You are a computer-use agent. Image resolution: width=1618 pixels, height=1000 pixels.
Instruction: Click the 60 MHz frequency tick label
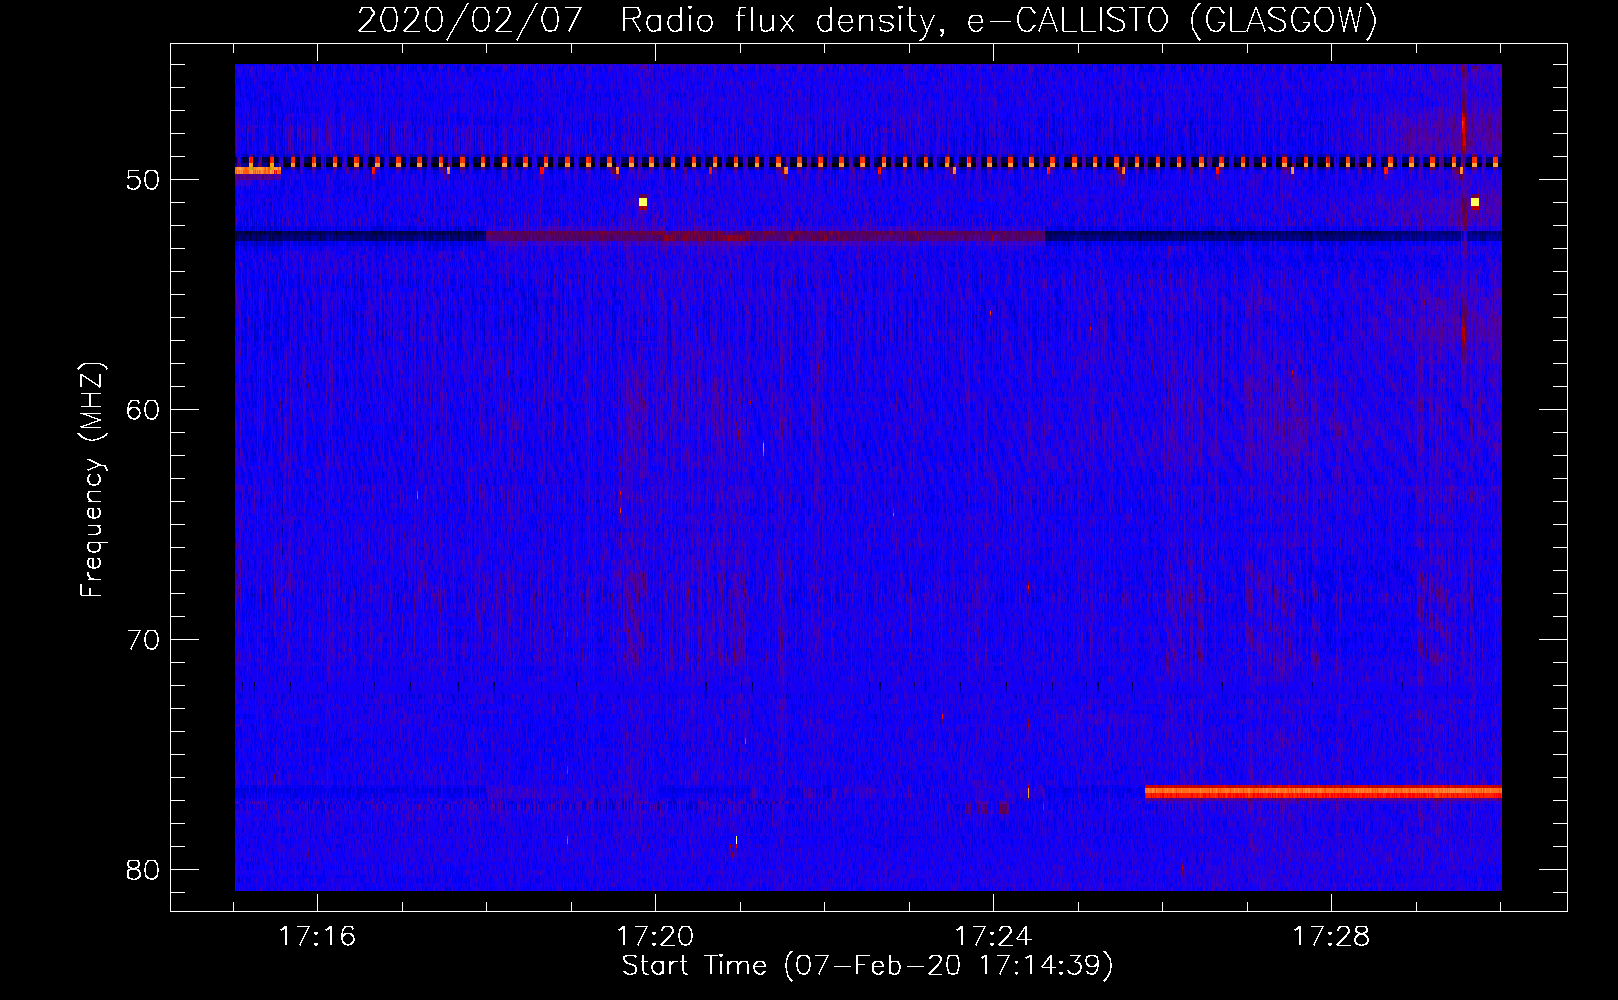click(x=143, y=410)
